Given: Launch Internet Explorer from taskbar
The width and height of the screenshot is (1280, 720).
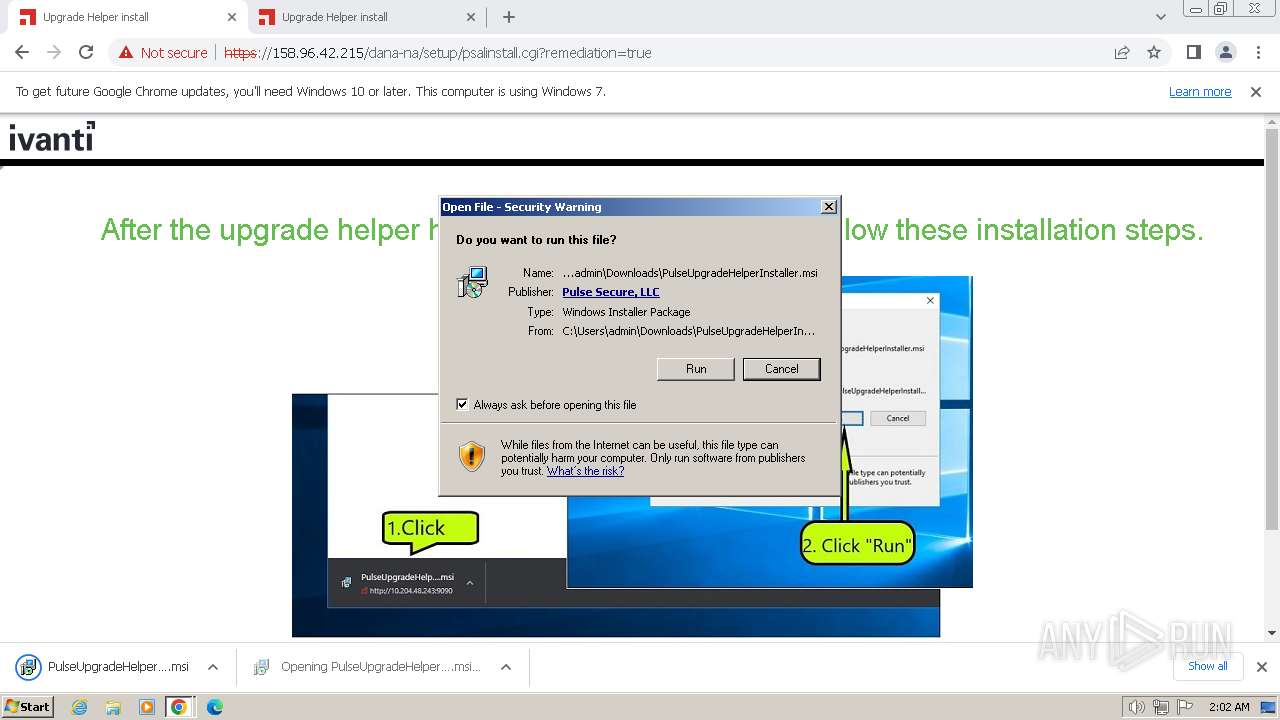Looking at the screenshot, I should coord(80,707).
